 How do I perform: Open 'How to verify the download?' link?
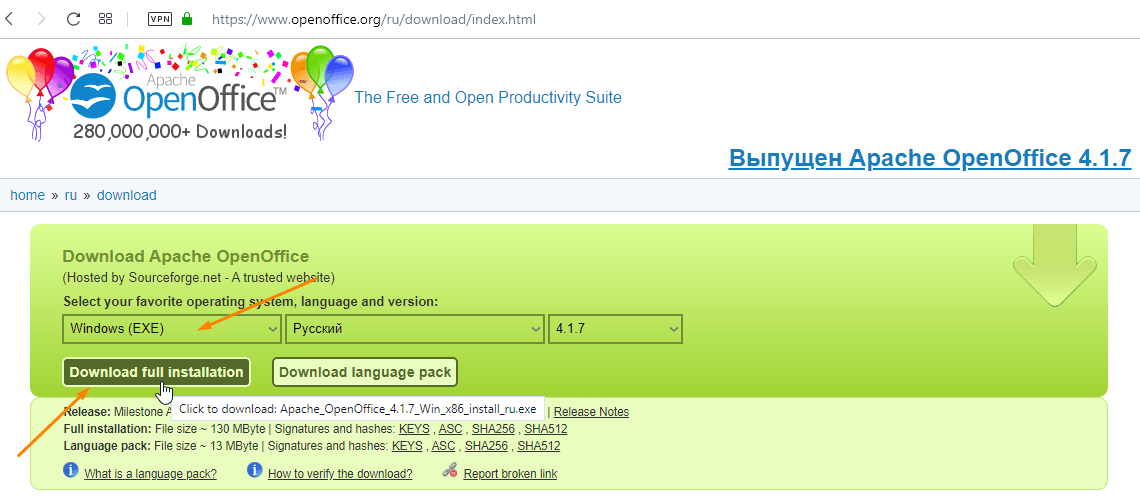coord(340,474)
